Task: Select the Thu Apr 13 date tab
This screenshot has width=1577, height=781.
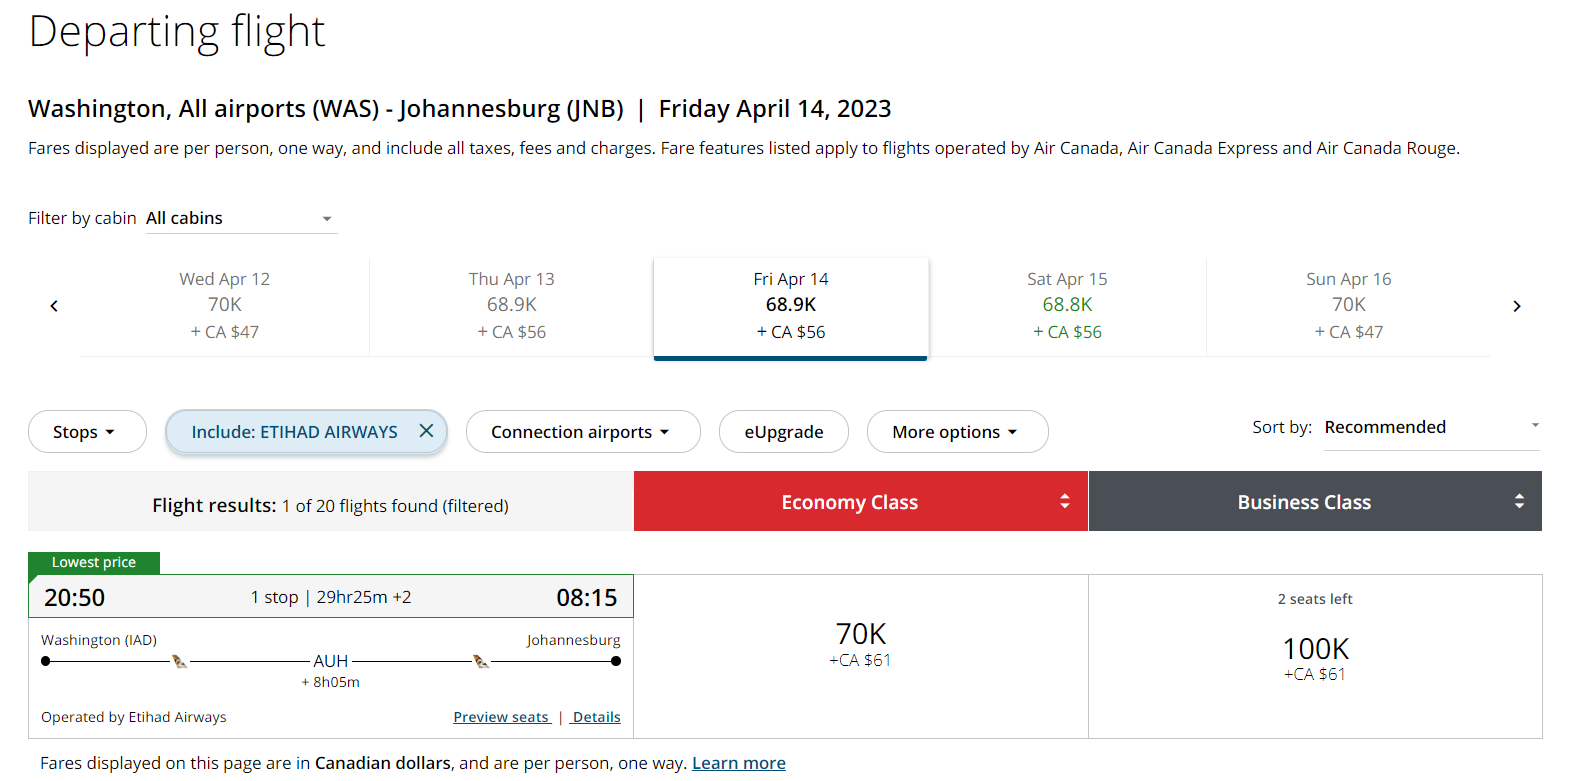Action: [512, 305]
